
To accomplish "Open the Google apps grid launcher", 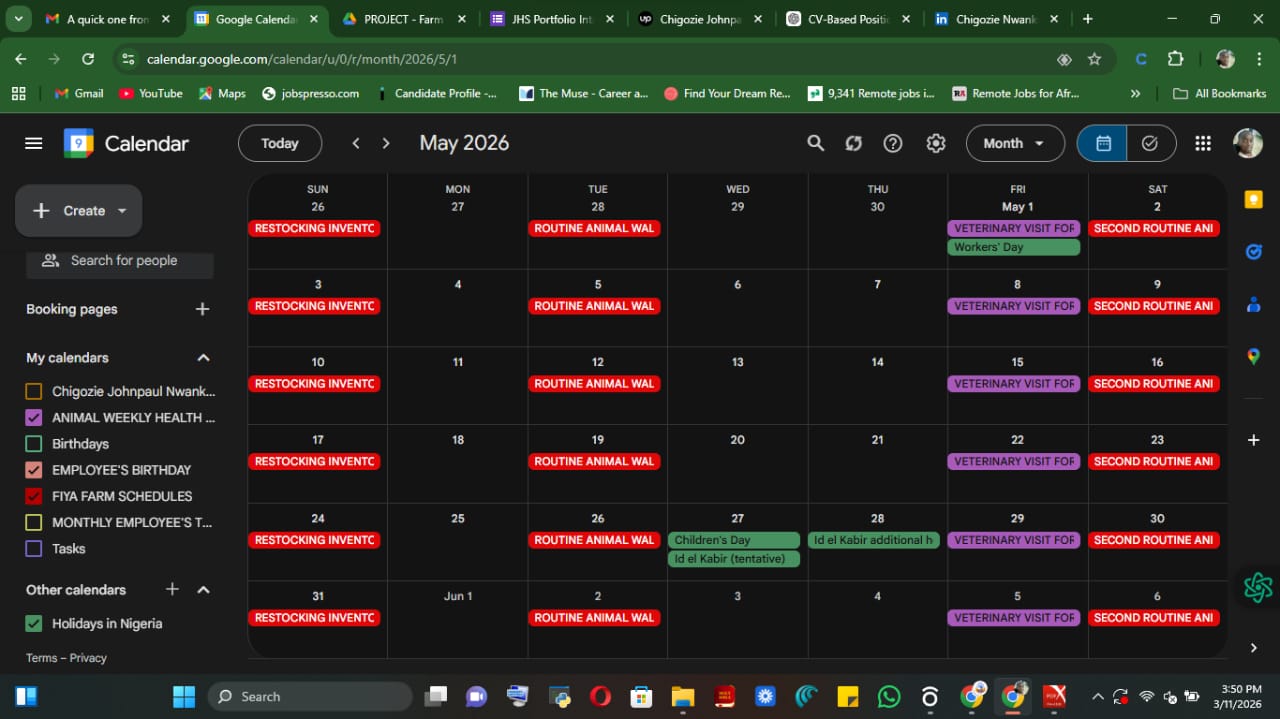I will tap(1203, 143).
